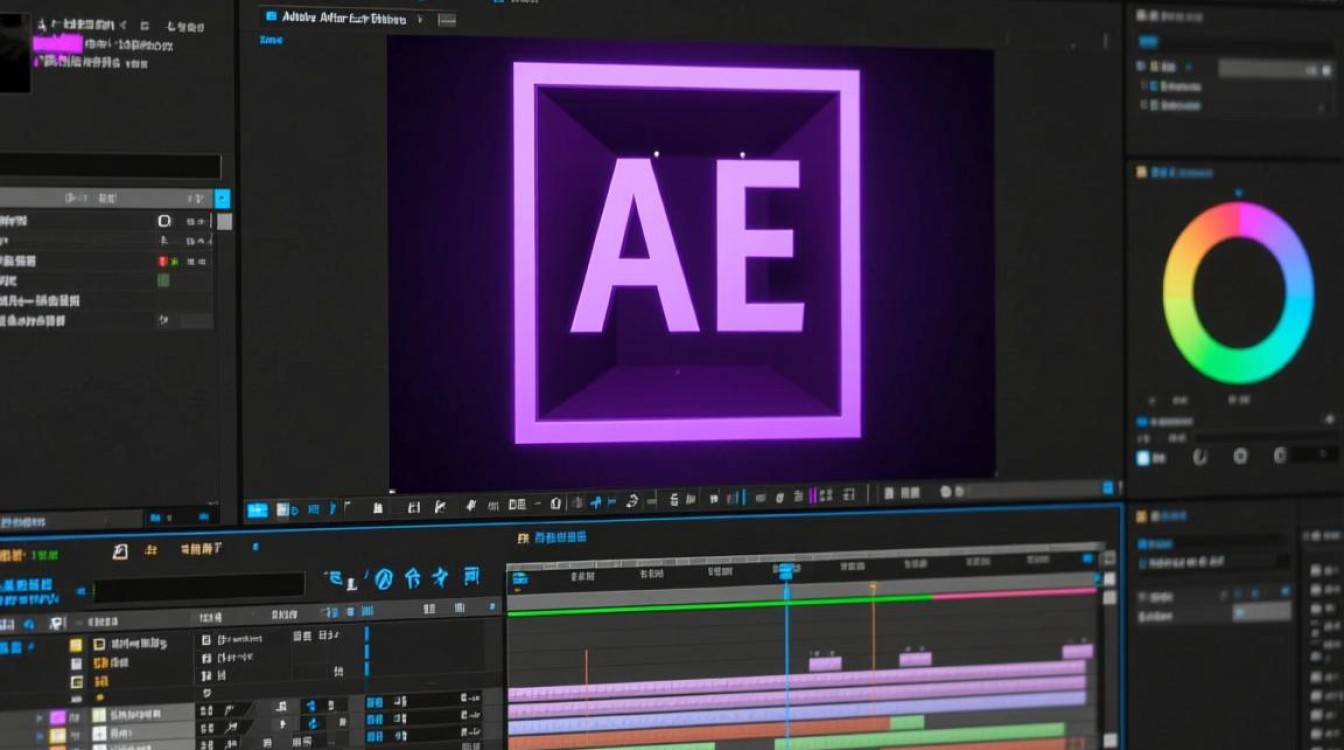Image resolution: width=1344 pixels, height=750 pixels.
Task: Expand the layer with the pink label square
Action: point(40,717)
